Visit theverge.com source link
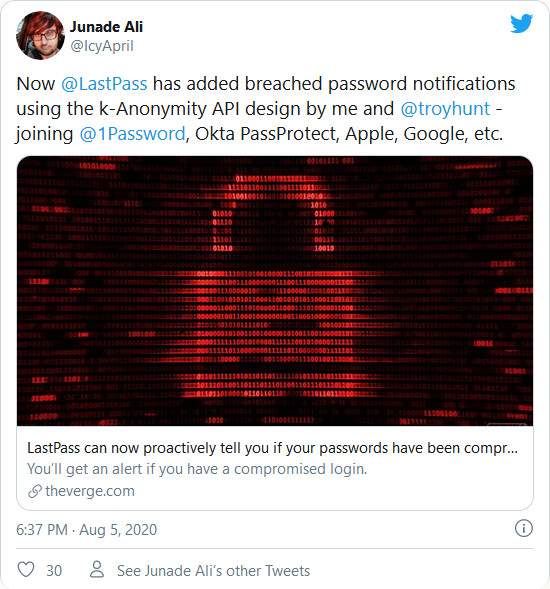This screenshot has width=550, height=589. 90,491
